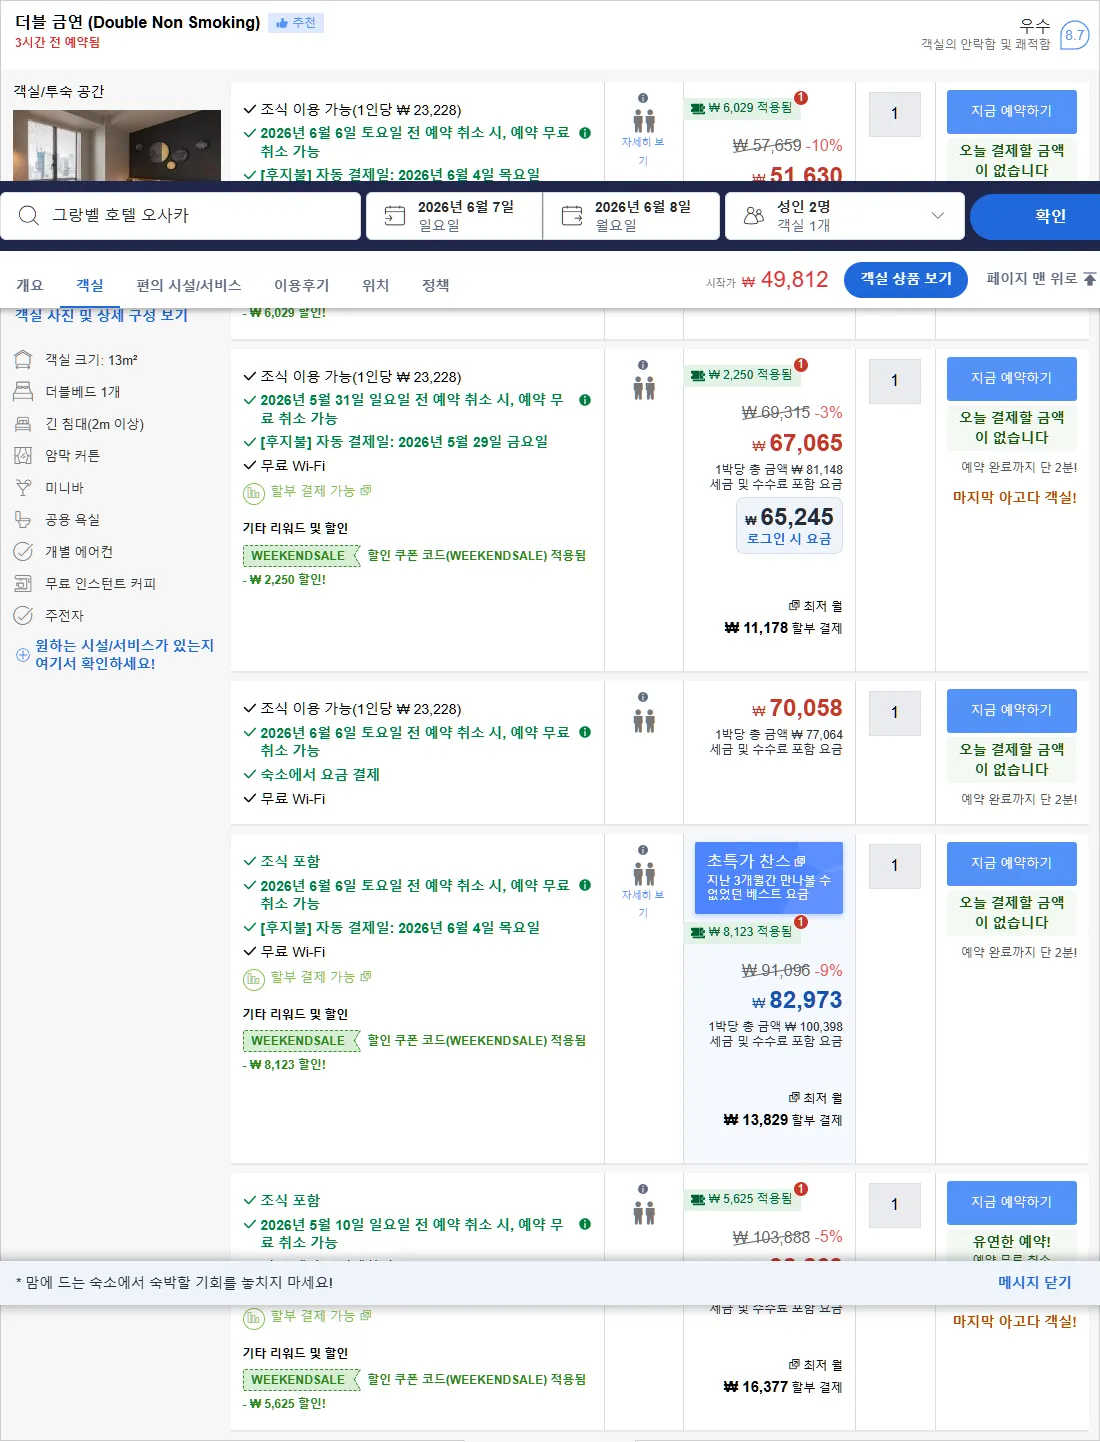The height and width of the screenshot is (1442, 1100).
Task: Open room quantity selector in ₩82,973 offer
Action: [x=895, y=866]
